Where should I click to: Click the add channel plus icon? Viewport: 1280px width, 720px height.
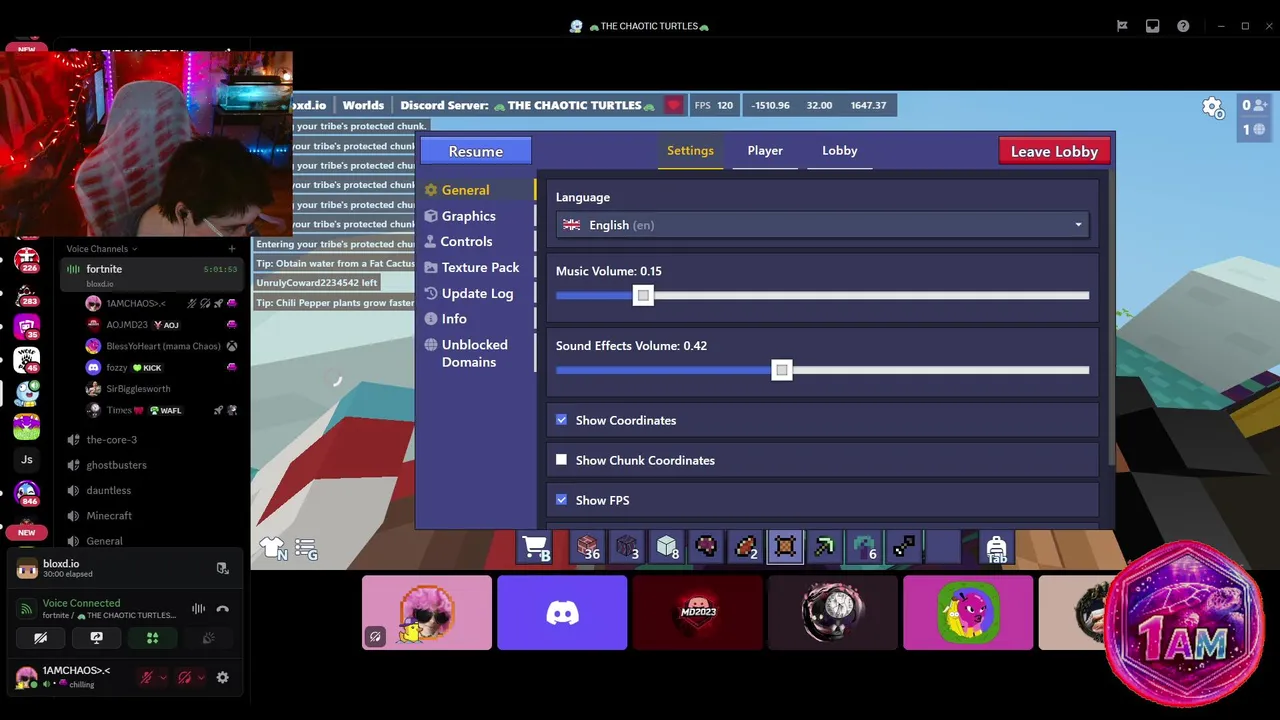(x=232, y=249)
